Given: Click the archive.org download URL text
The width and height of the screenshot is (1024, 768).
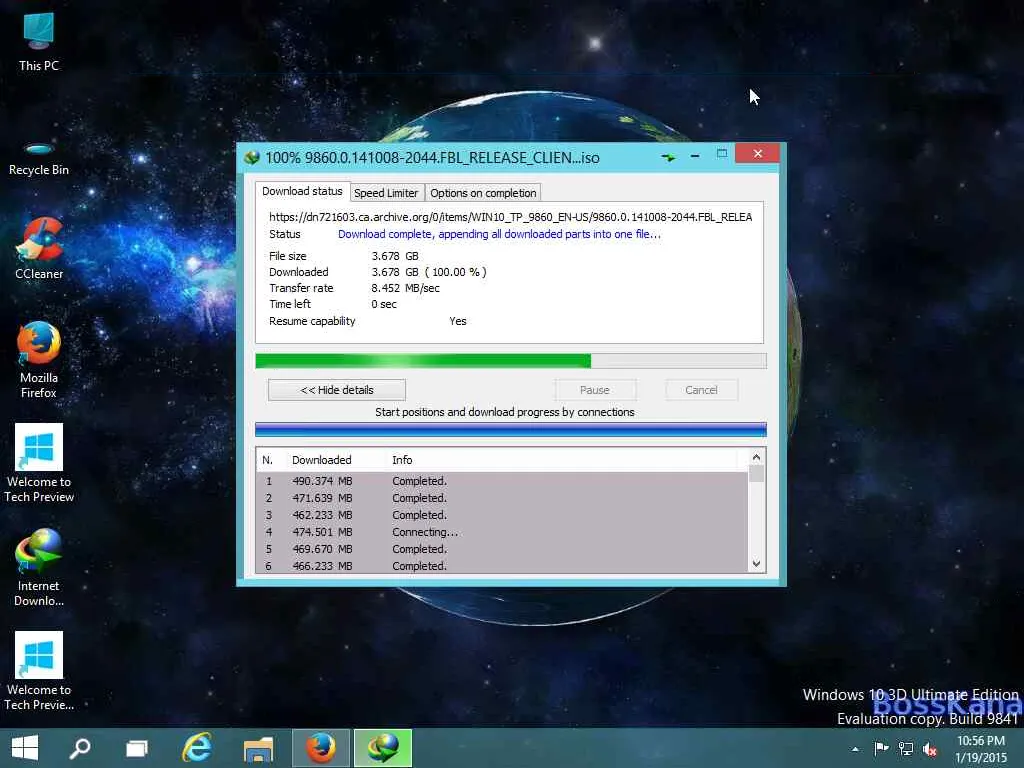Looking at the screenshot, I should pyautogui.click(x=511, y=217).
